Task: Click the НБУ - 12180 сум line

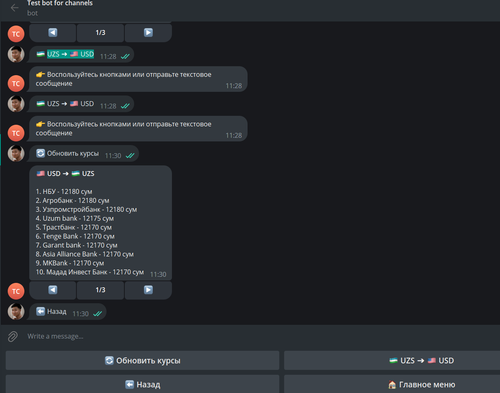Action: point(64,192)
